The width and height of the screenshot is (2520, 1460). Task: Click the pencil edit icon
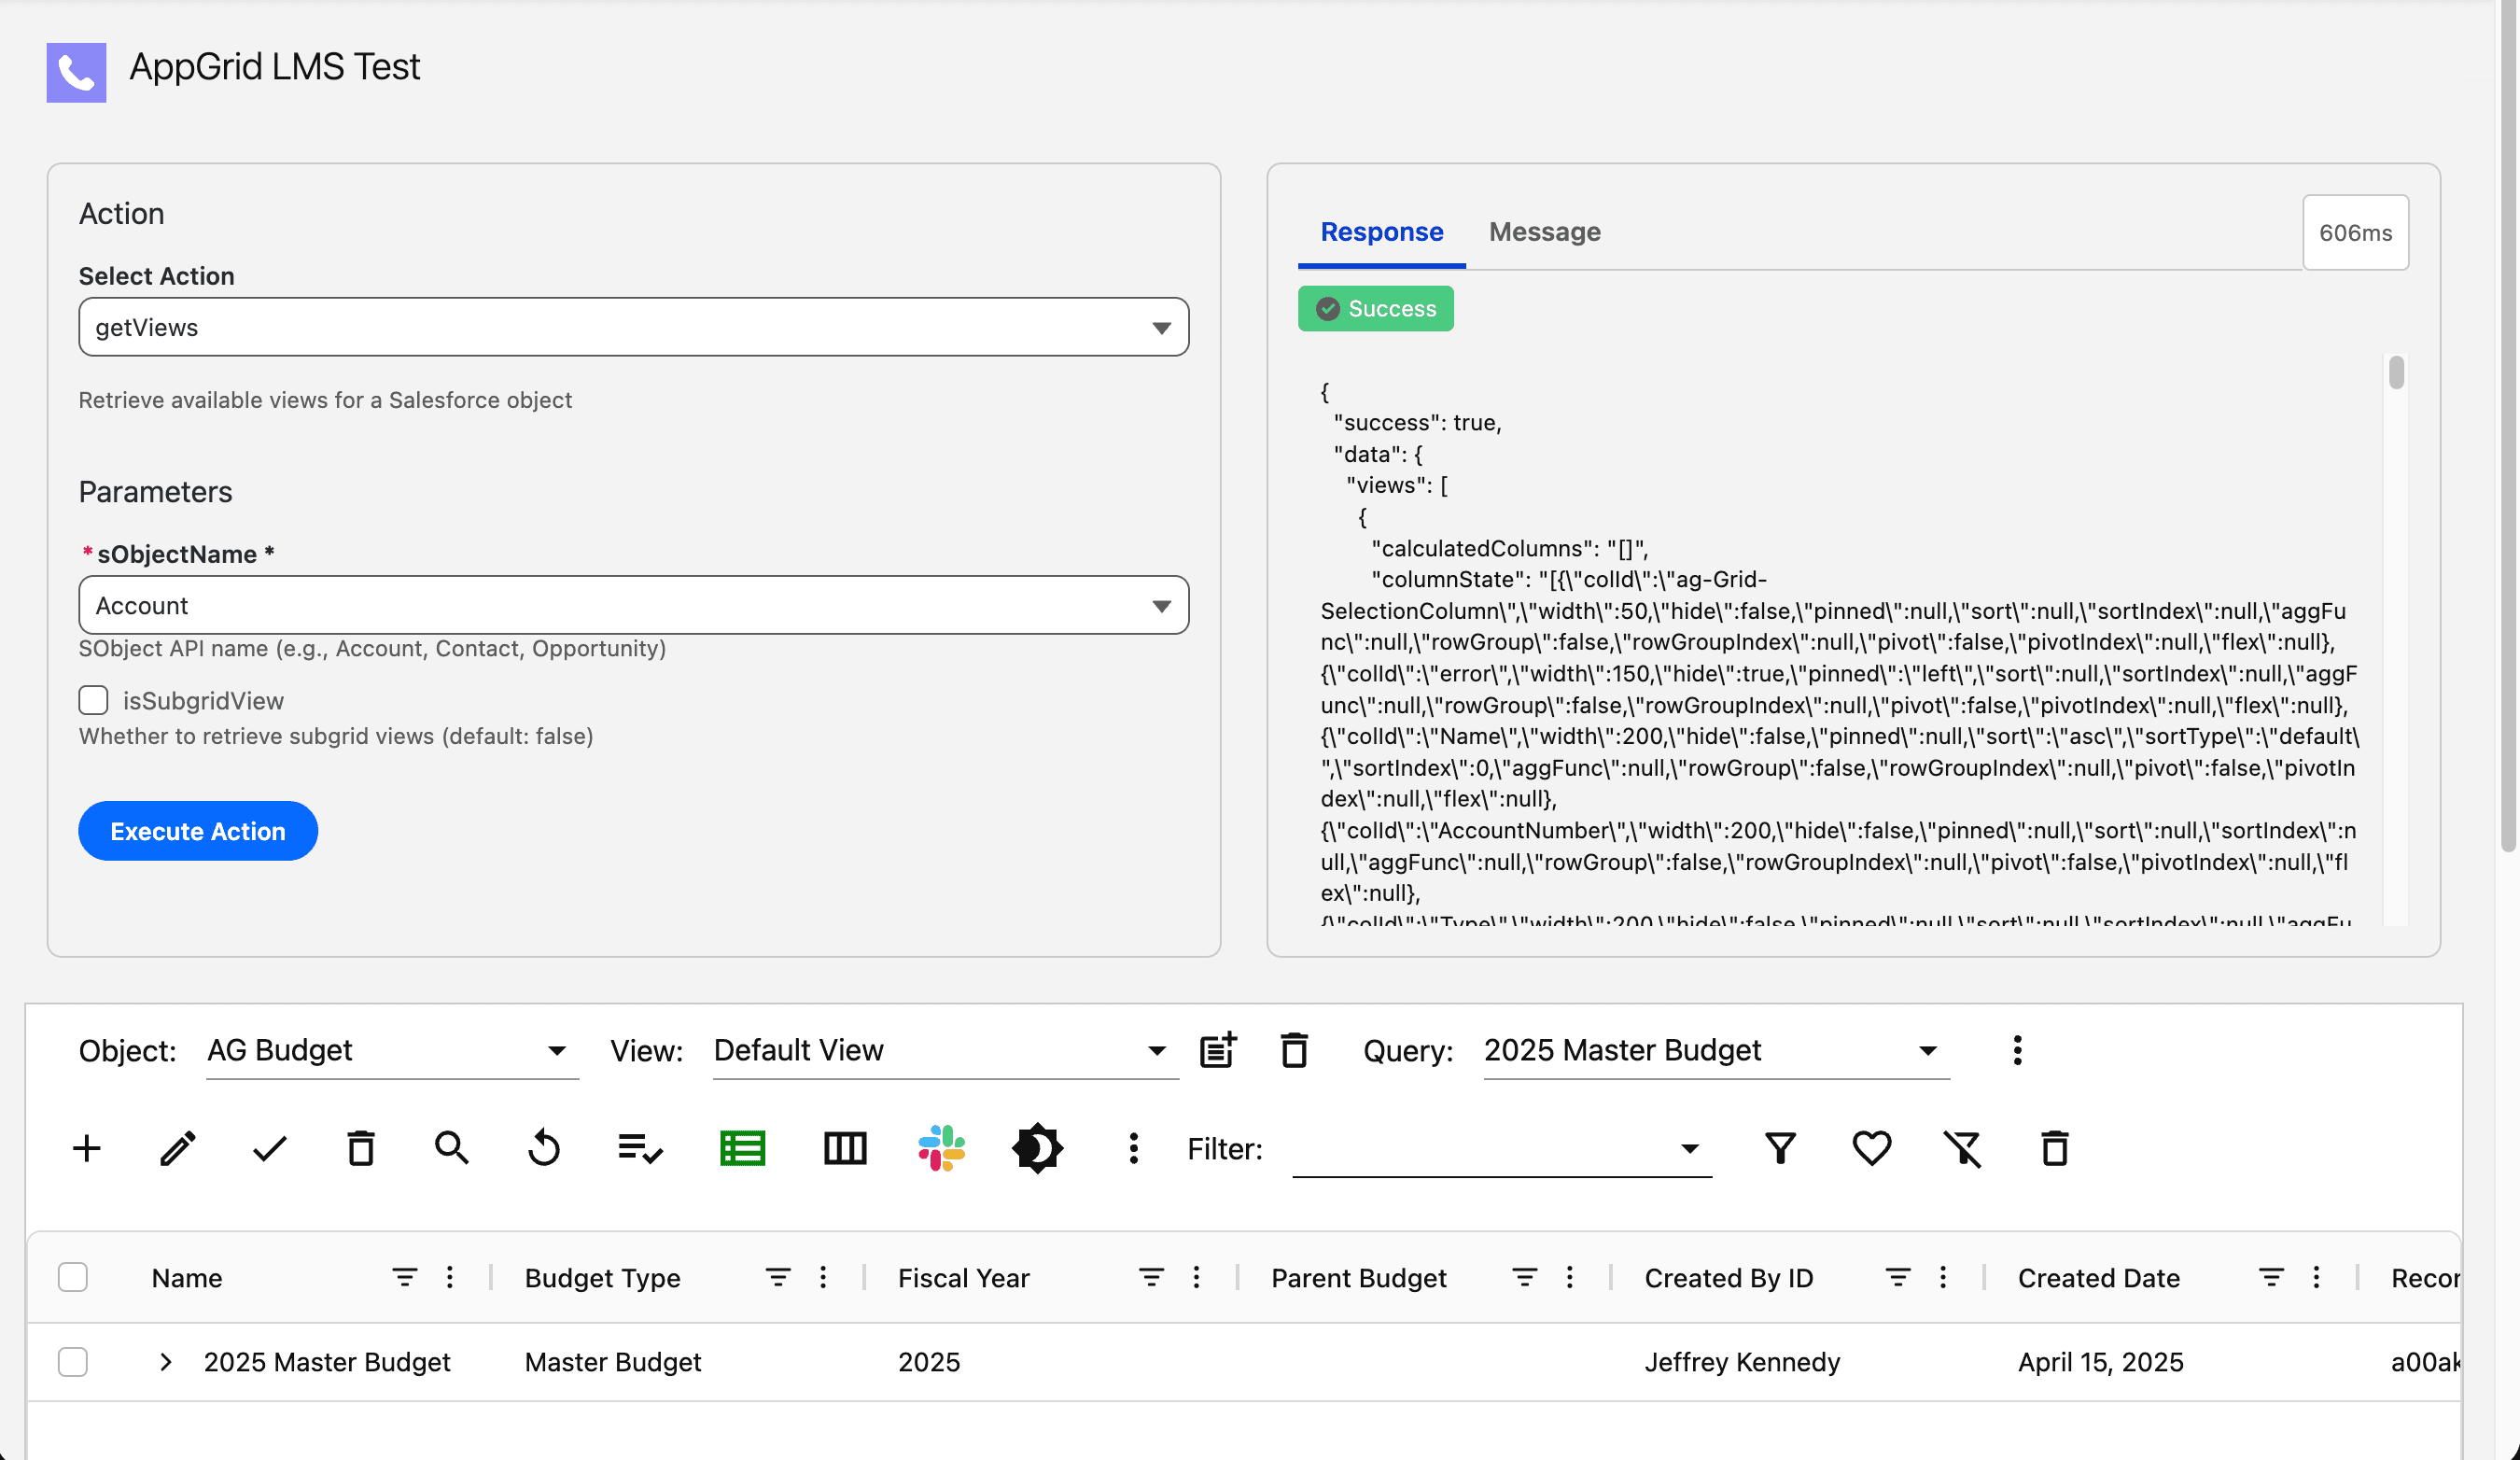point(178,1148)
